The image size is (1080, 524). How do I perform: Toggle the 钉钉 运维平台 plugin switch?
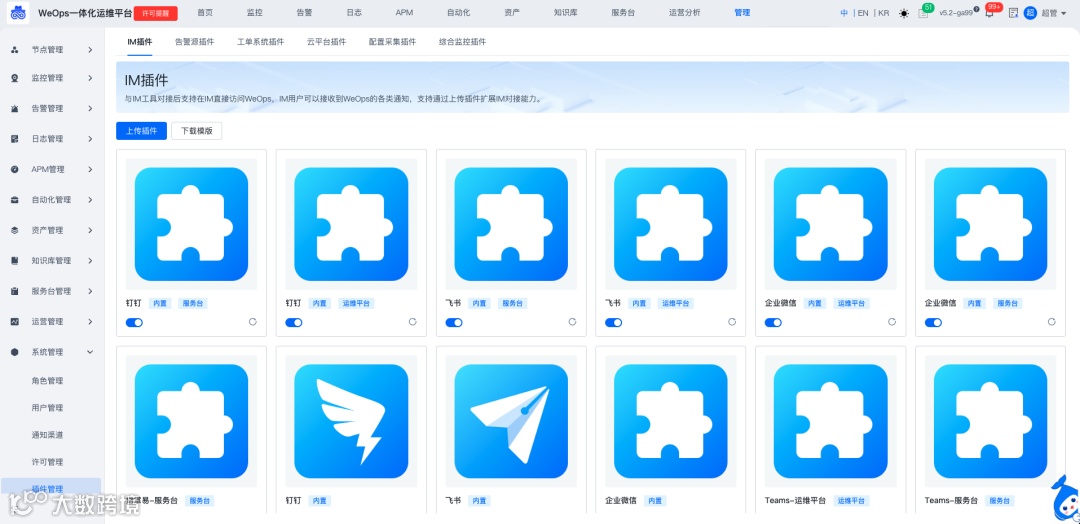click(x=294, y=322)
